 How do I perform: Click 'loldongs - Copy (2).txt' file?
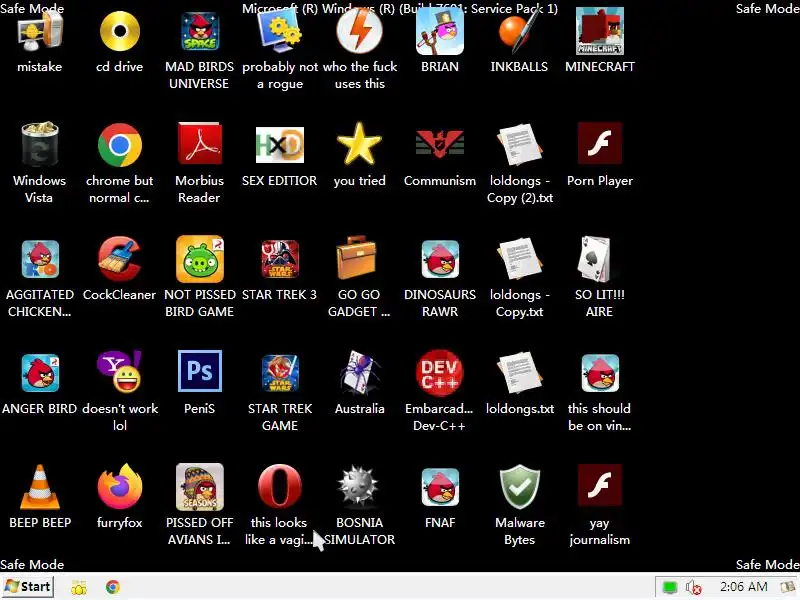pyautogui.click(x=519, y=145)
